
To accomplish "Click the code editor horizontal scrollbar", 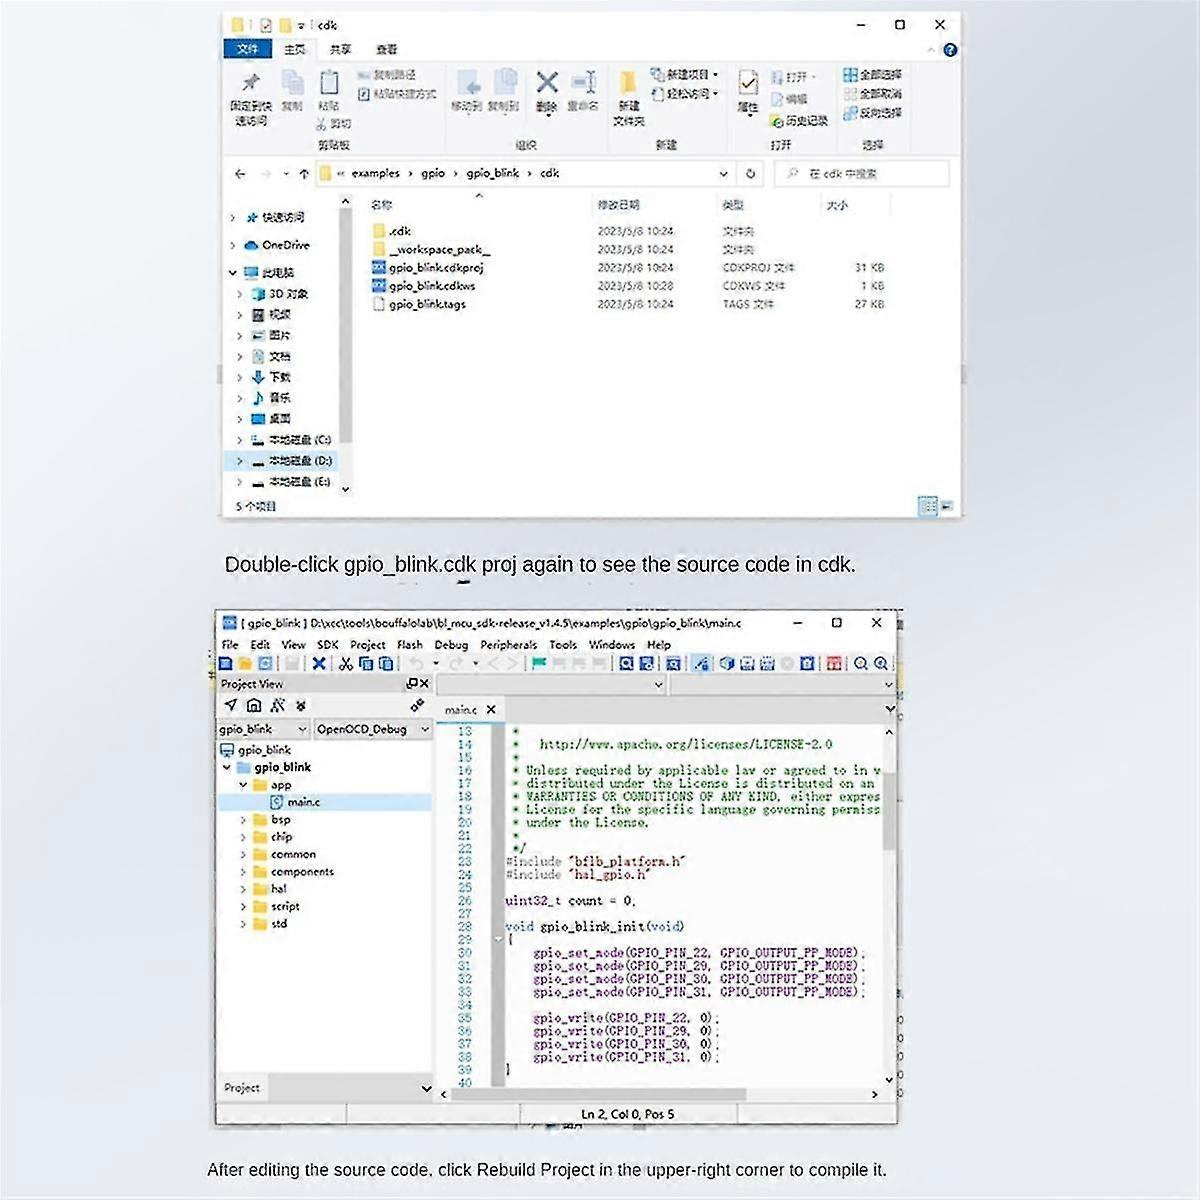I will coord(600,1094).
